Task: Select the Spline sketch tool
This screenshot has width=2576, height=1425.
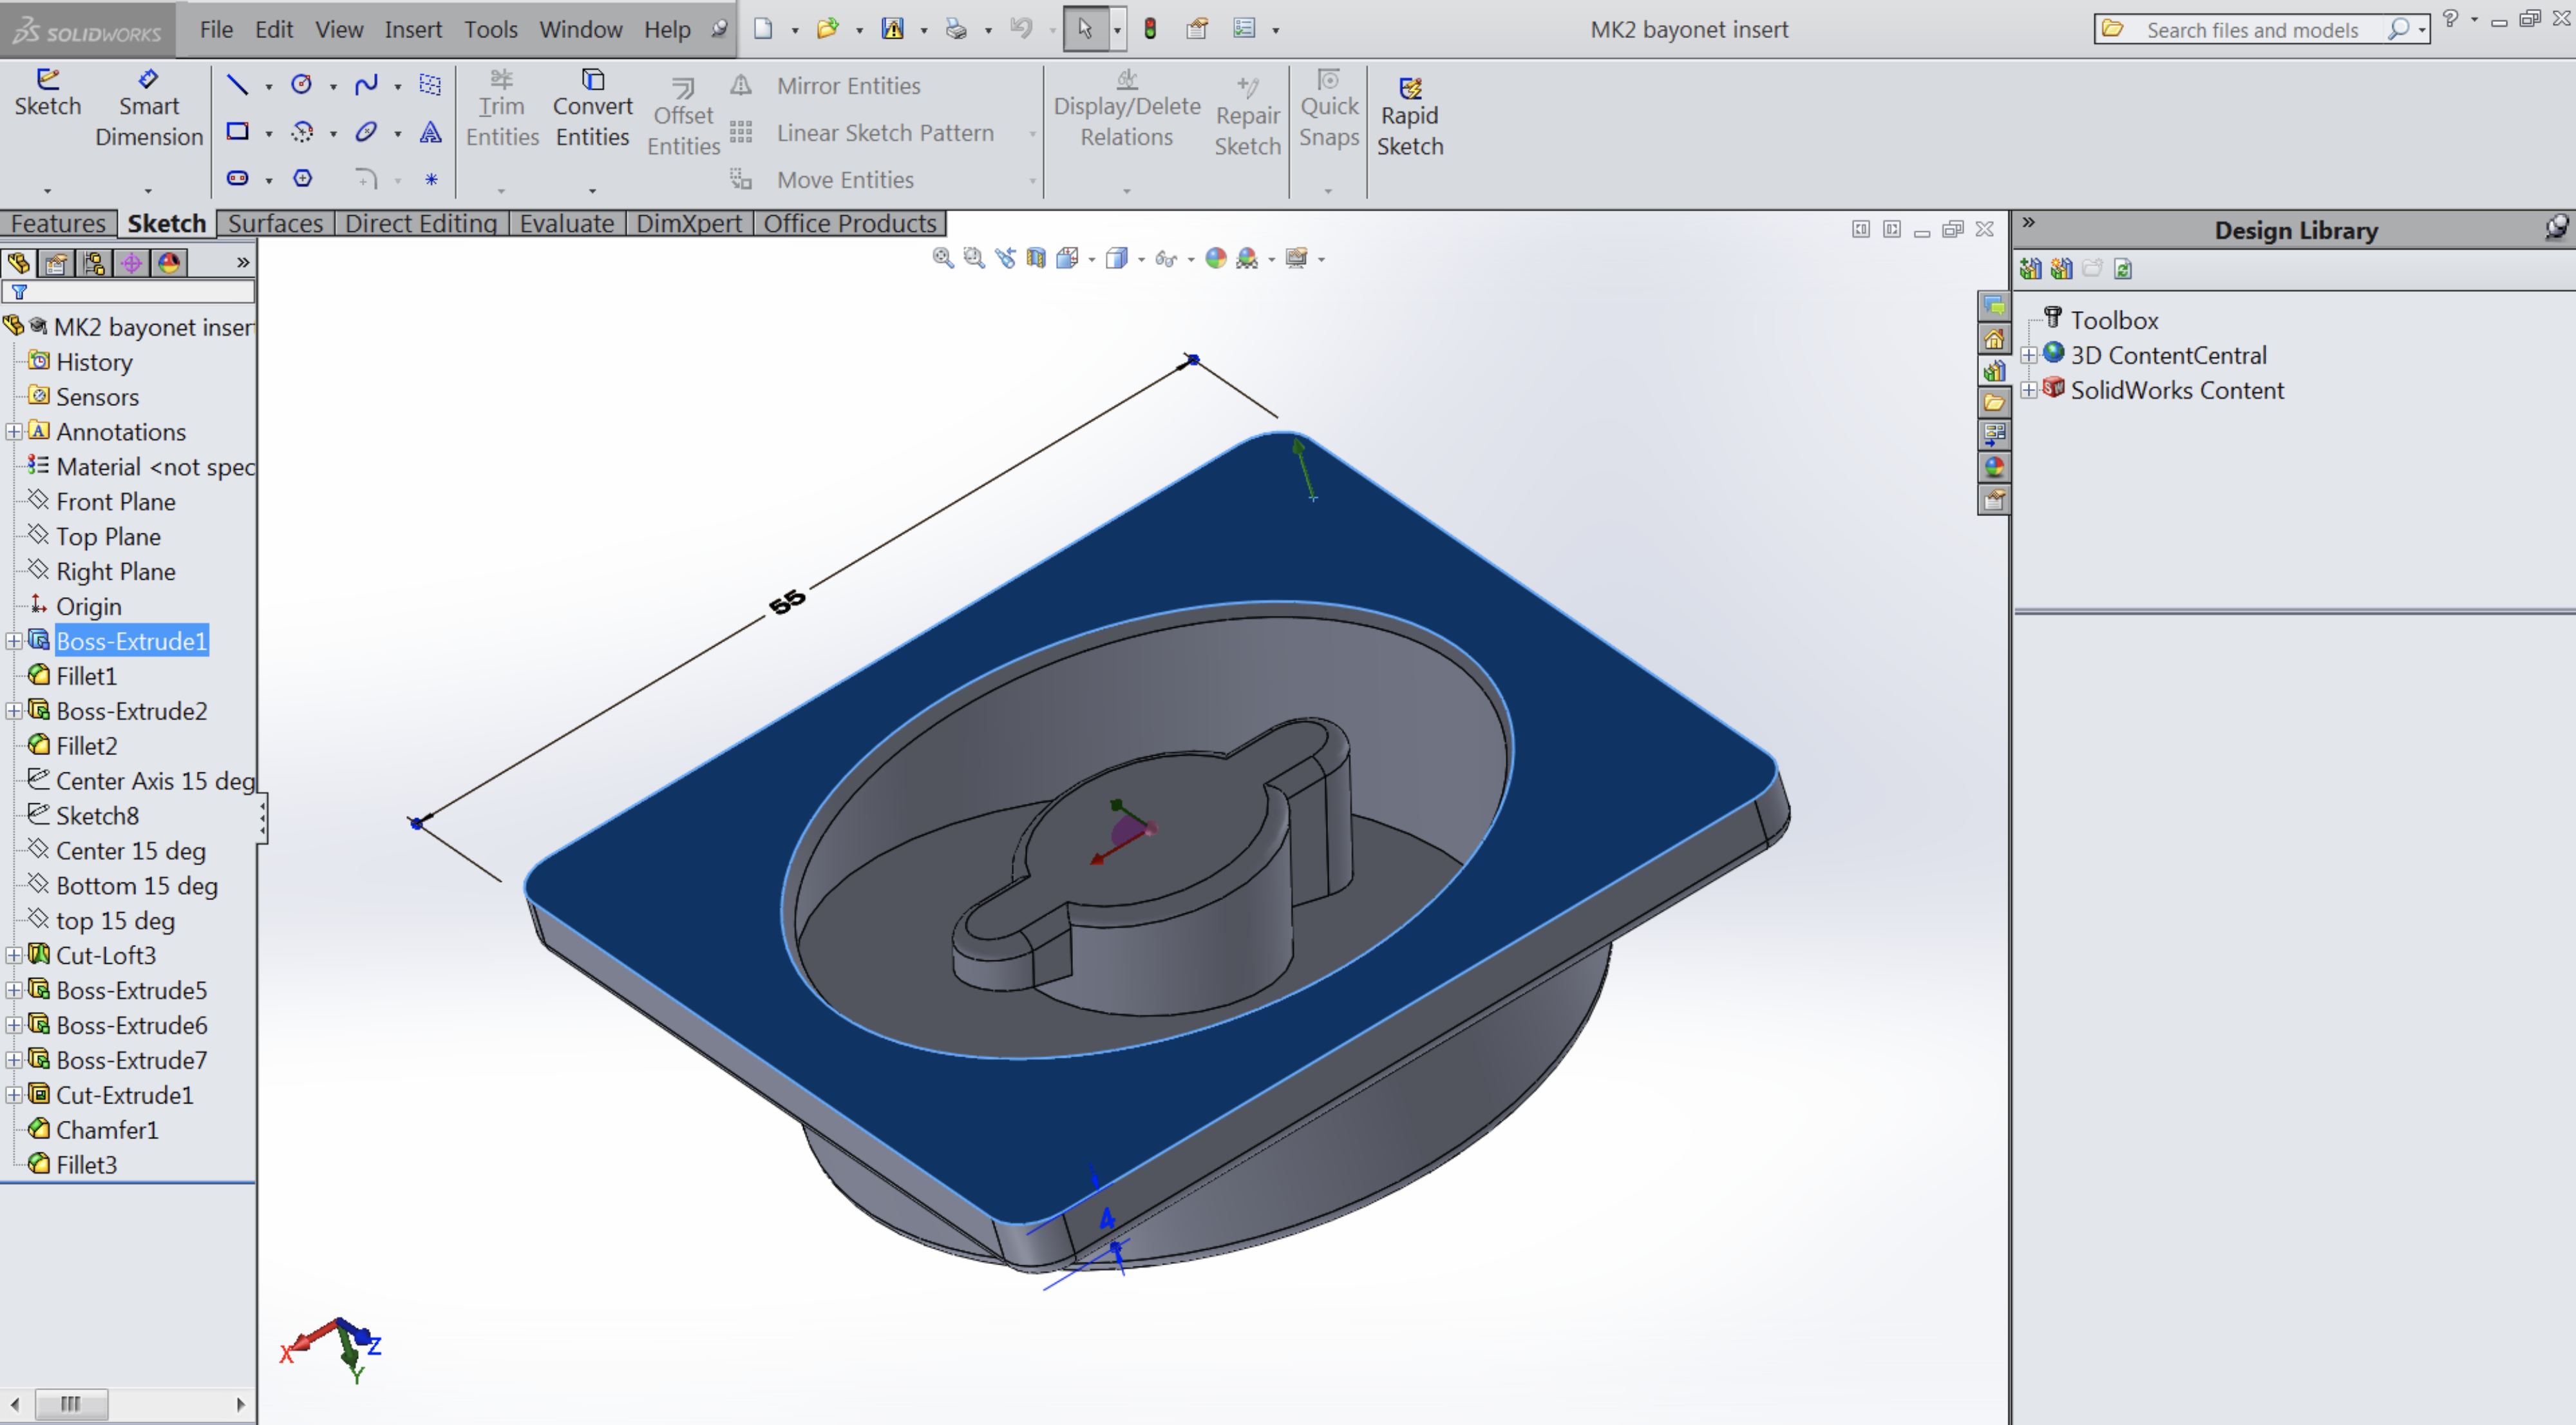Action: (x=366, y=85)
